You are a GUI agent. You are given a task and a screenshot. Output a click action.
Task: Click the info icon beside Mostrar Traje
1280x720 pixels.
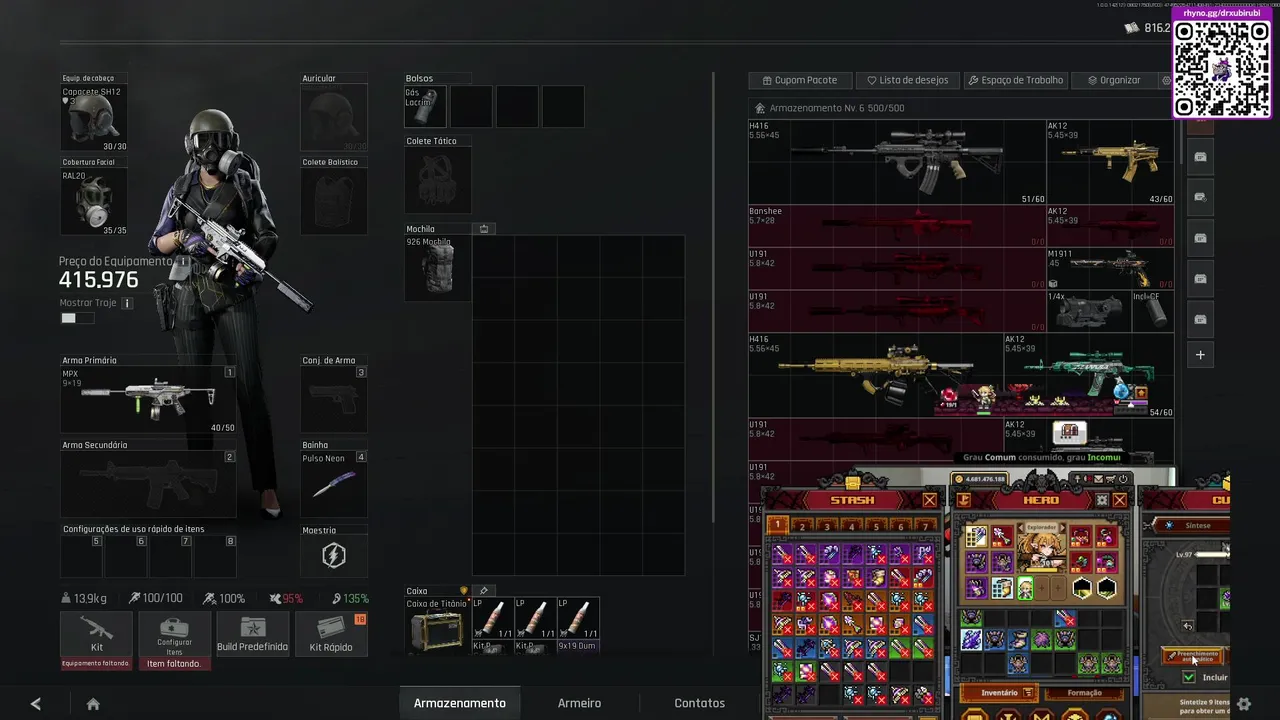click(126, 303)
